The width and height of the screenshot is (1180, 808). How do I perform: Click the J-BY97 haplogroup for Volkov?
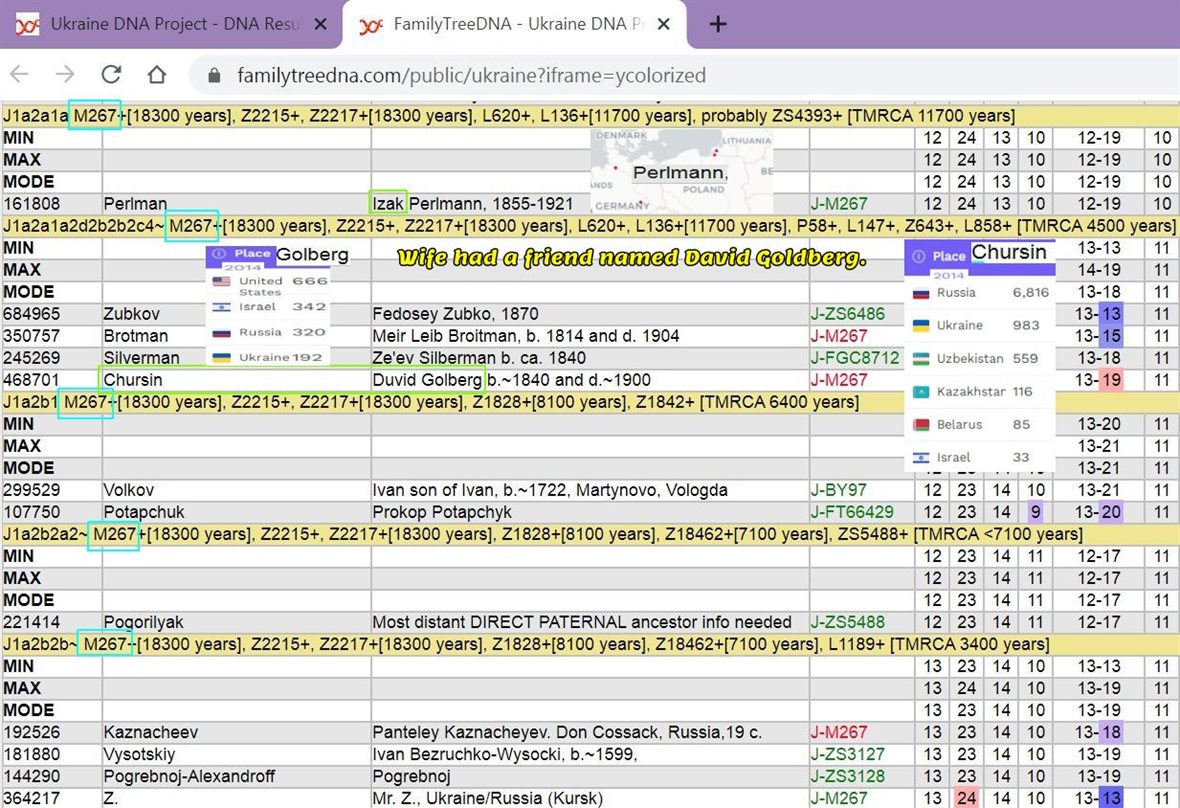(838, 490)
